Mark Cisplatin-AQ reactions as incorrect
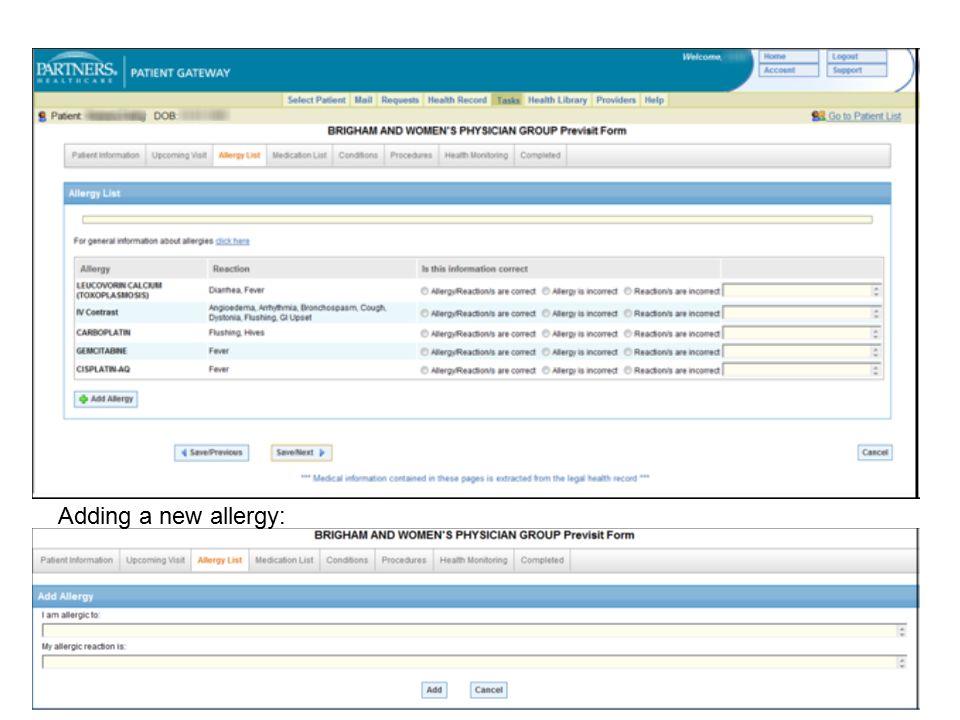This screenshot has height=720, width=960. click(628, 370)
